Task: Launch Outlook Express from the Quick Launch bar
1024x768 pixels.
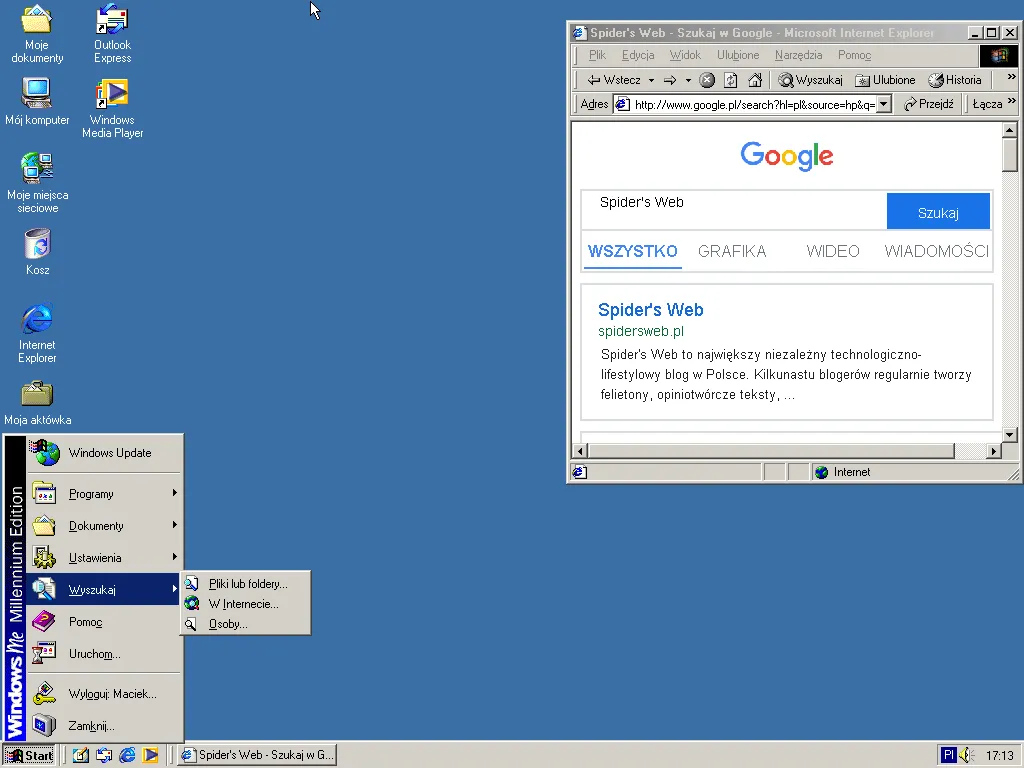Action: [x=104, y=755]
